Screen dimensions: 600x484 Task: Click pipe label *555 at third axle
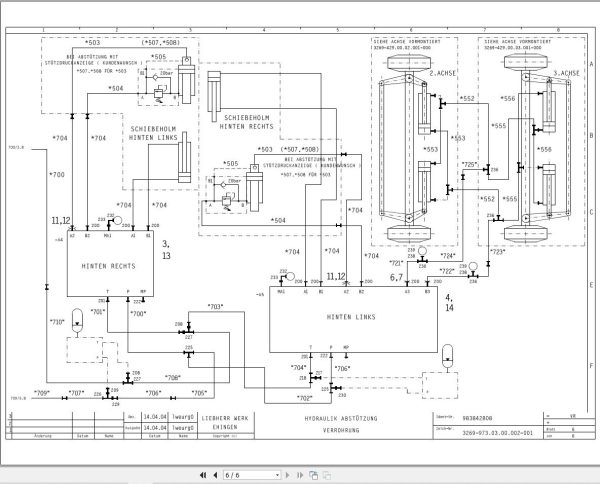click(499, 125)
